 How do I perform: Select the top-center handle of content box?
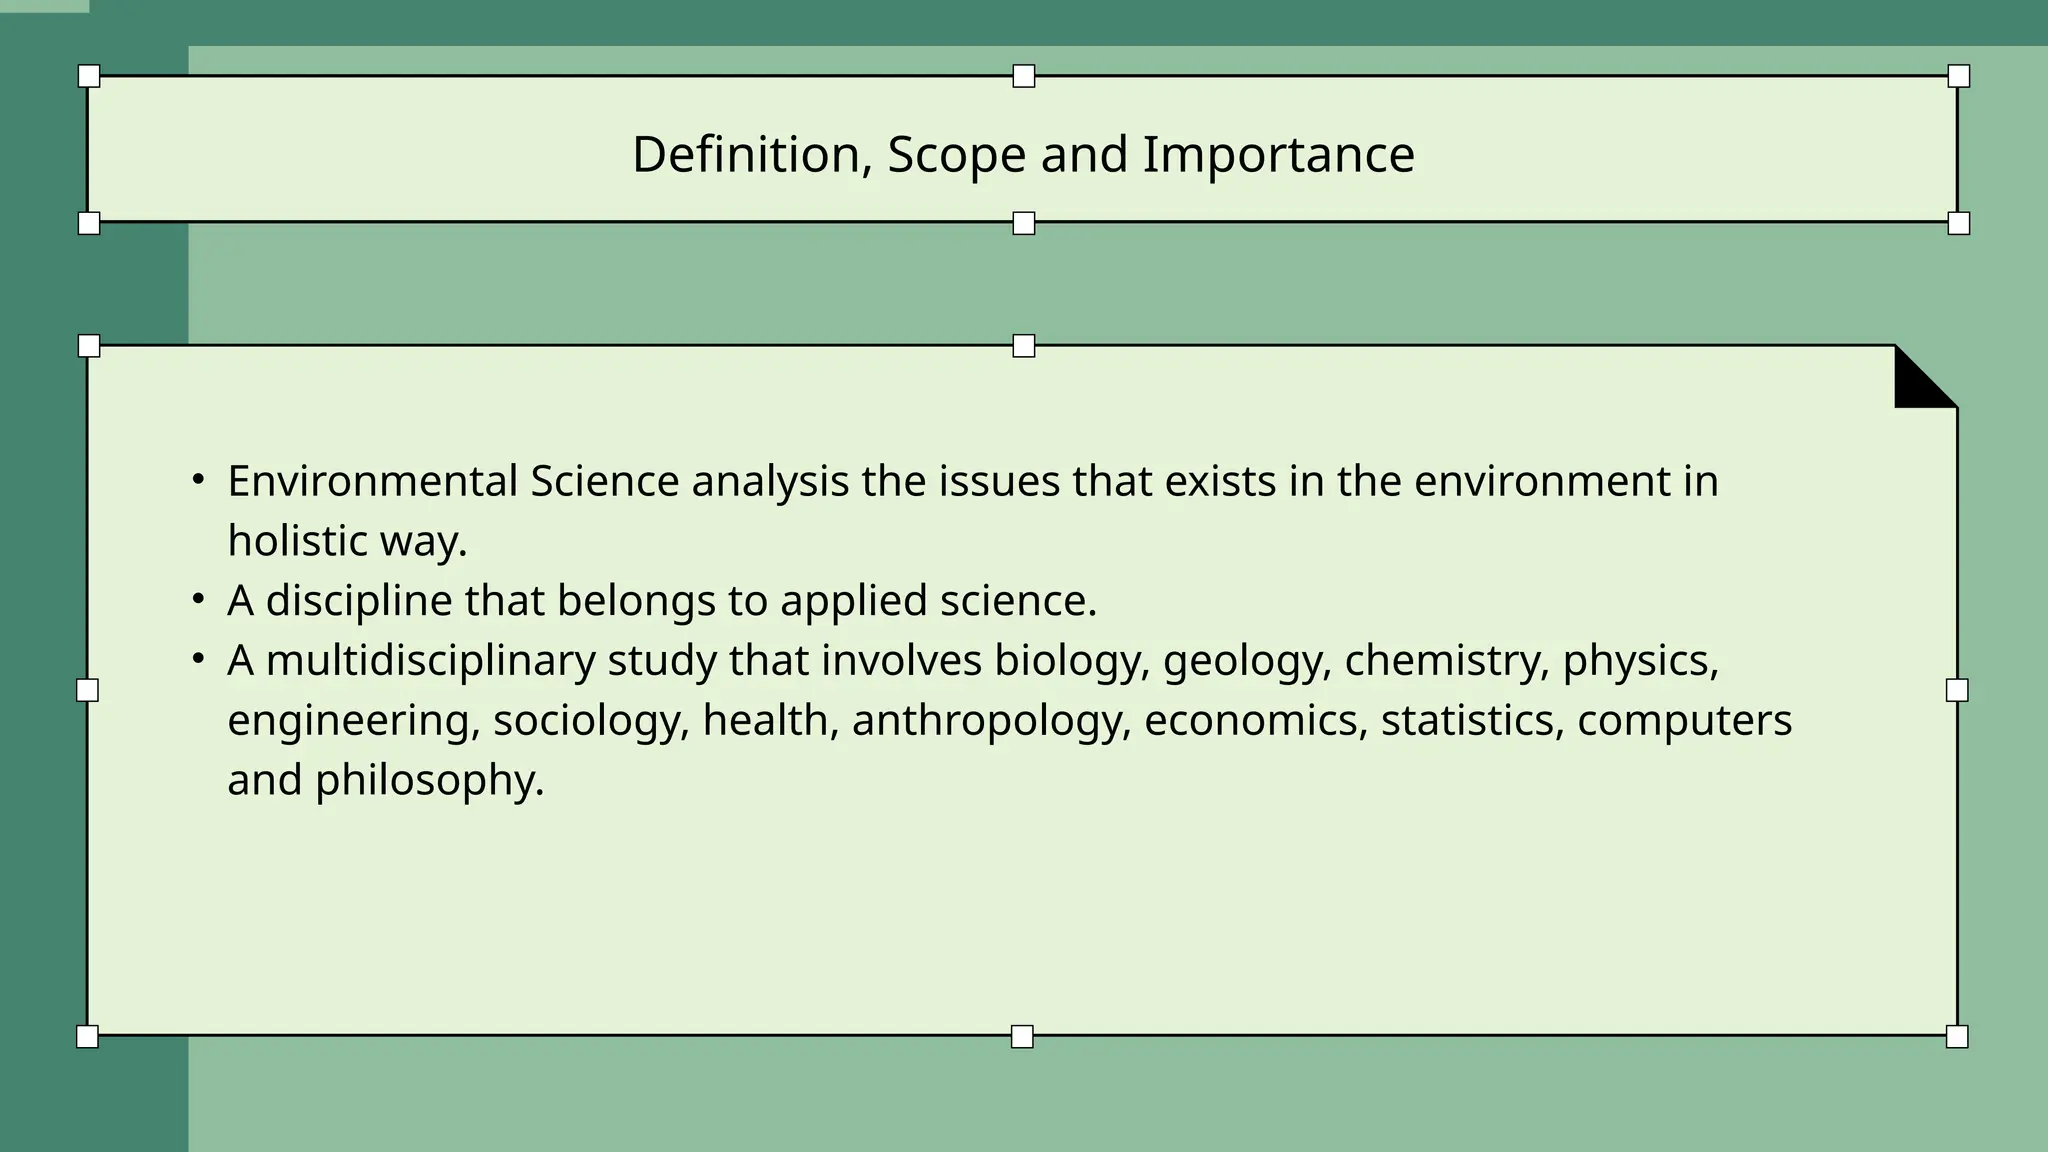pyautogui.click(x=1023, y=346)
